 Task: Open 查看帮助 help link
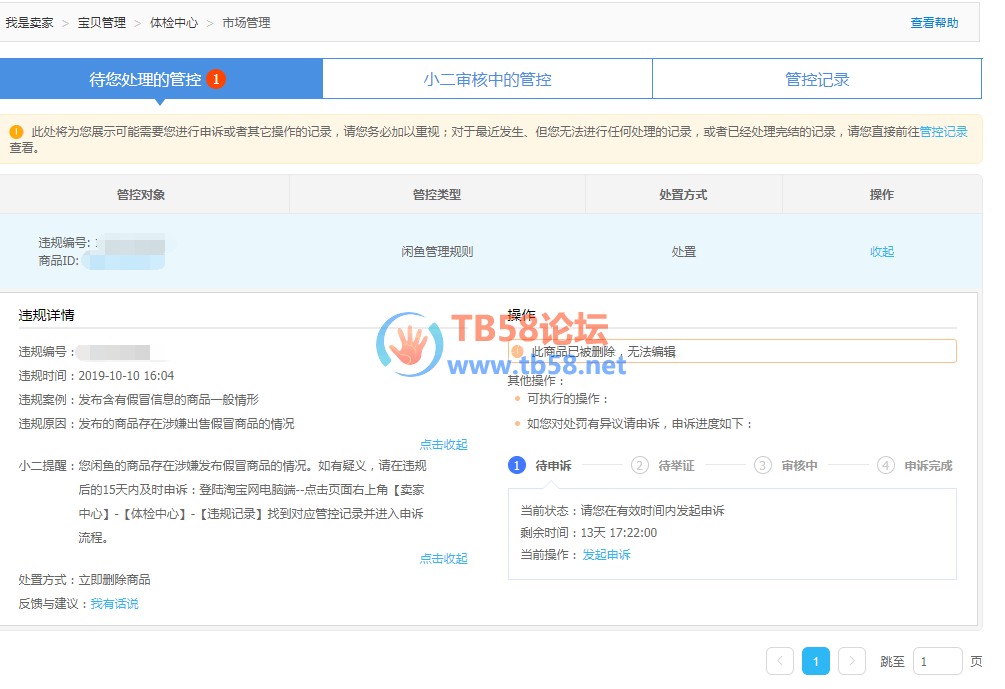click(933, 23)
